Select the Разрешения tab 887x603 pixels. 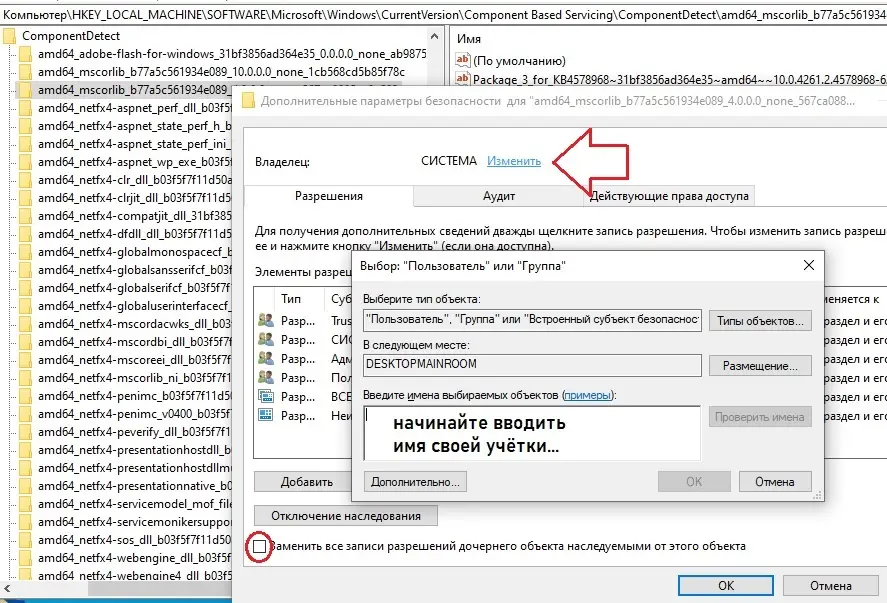pos(328,196)
